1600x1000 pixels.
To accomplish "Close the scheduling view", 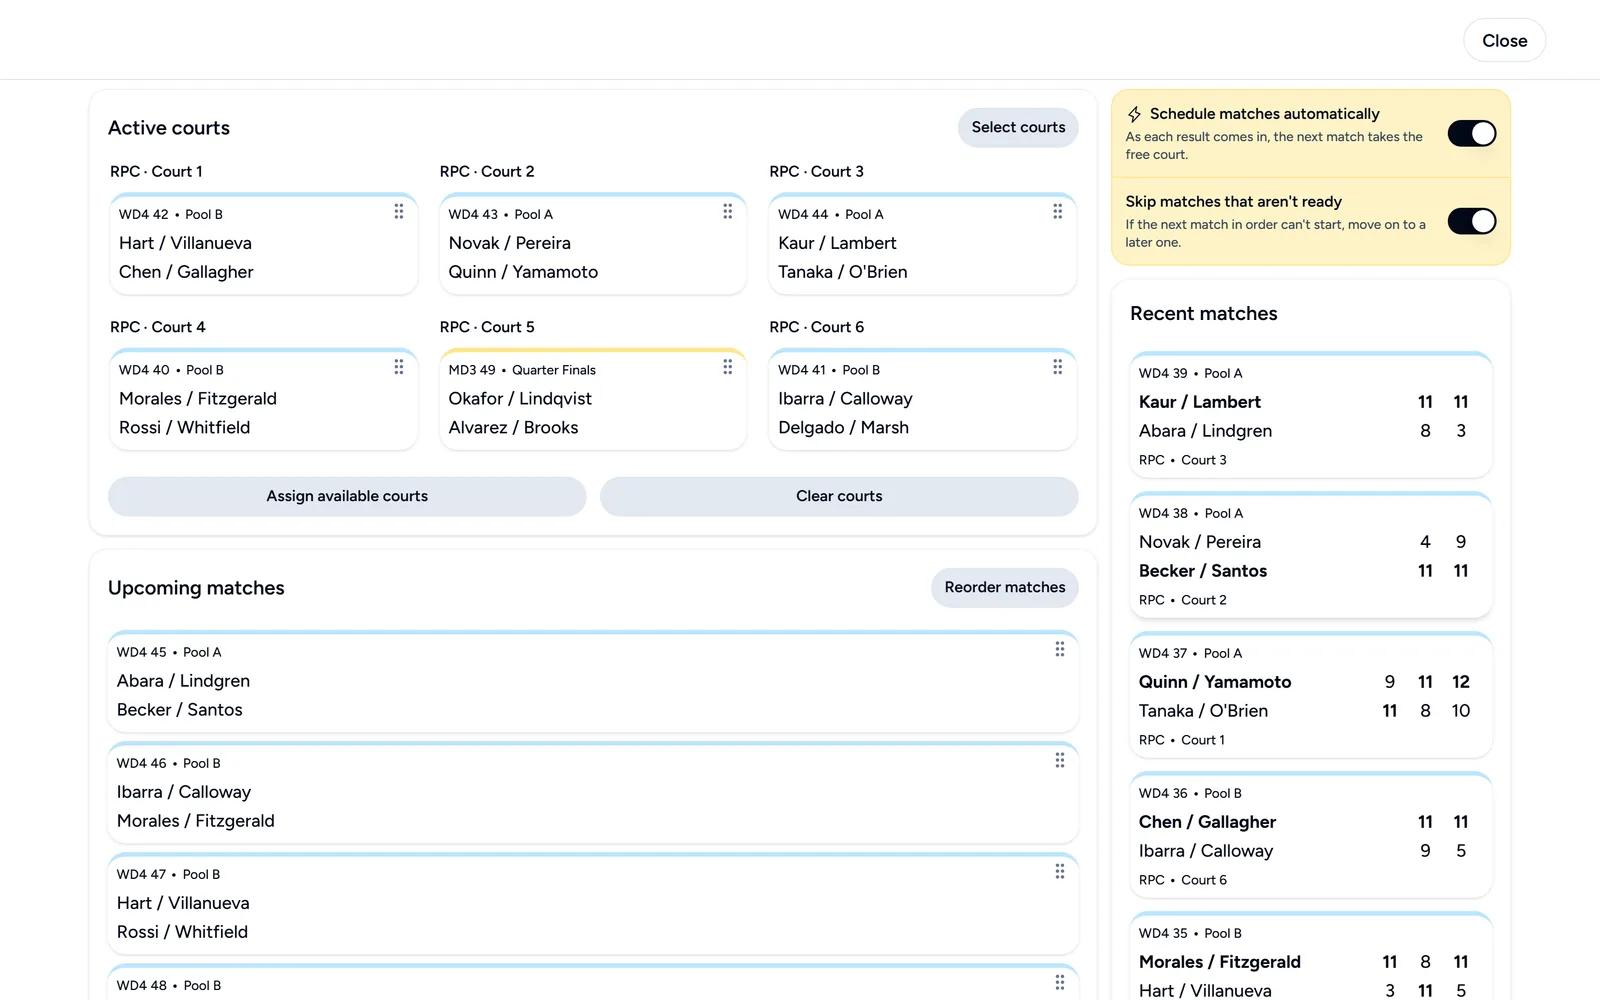I will 1504,41.
